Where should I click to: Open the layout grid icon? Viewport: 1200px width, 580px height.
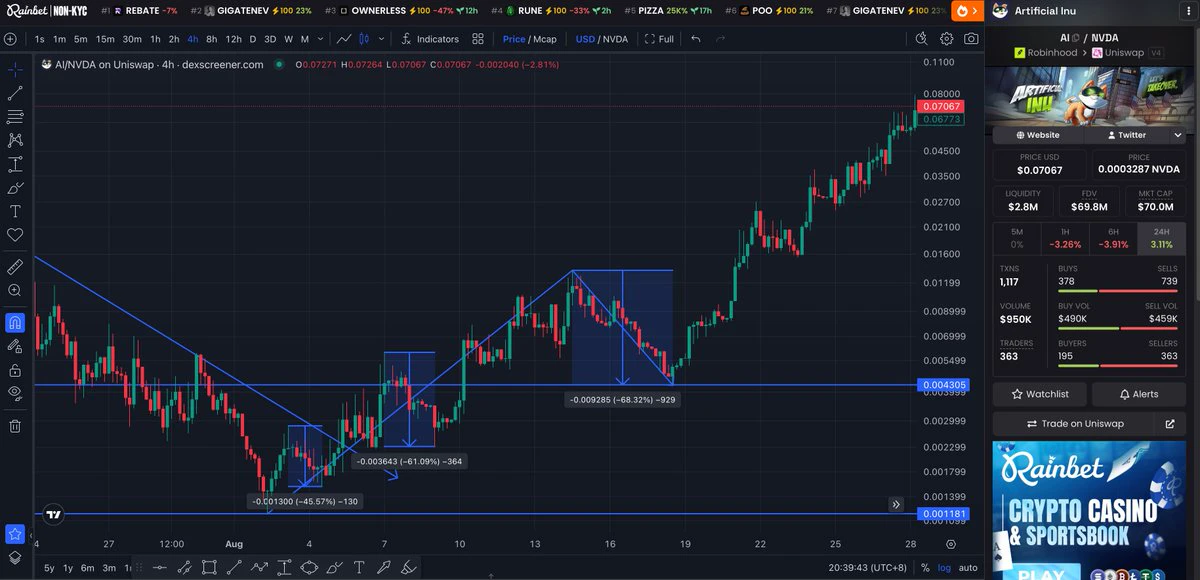[x=478, y=39]
